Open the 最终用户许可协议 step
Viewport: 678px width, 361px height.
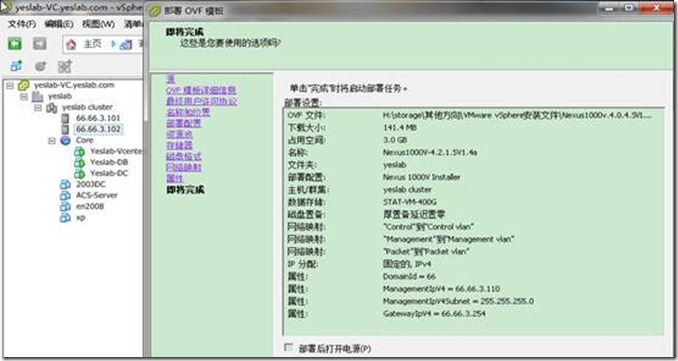click(201, 101)
